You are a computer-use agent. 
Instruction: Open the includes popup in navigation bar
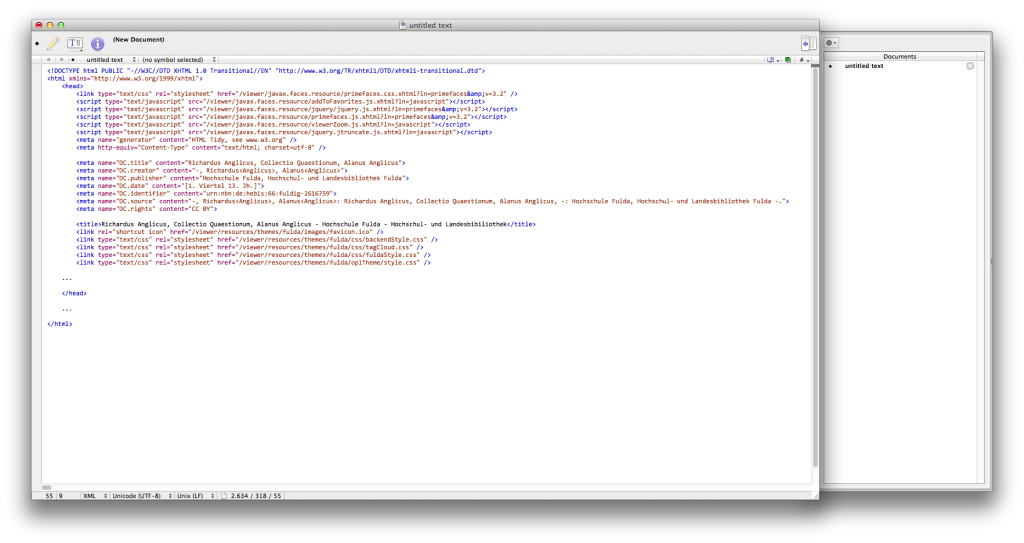[773, 59]
